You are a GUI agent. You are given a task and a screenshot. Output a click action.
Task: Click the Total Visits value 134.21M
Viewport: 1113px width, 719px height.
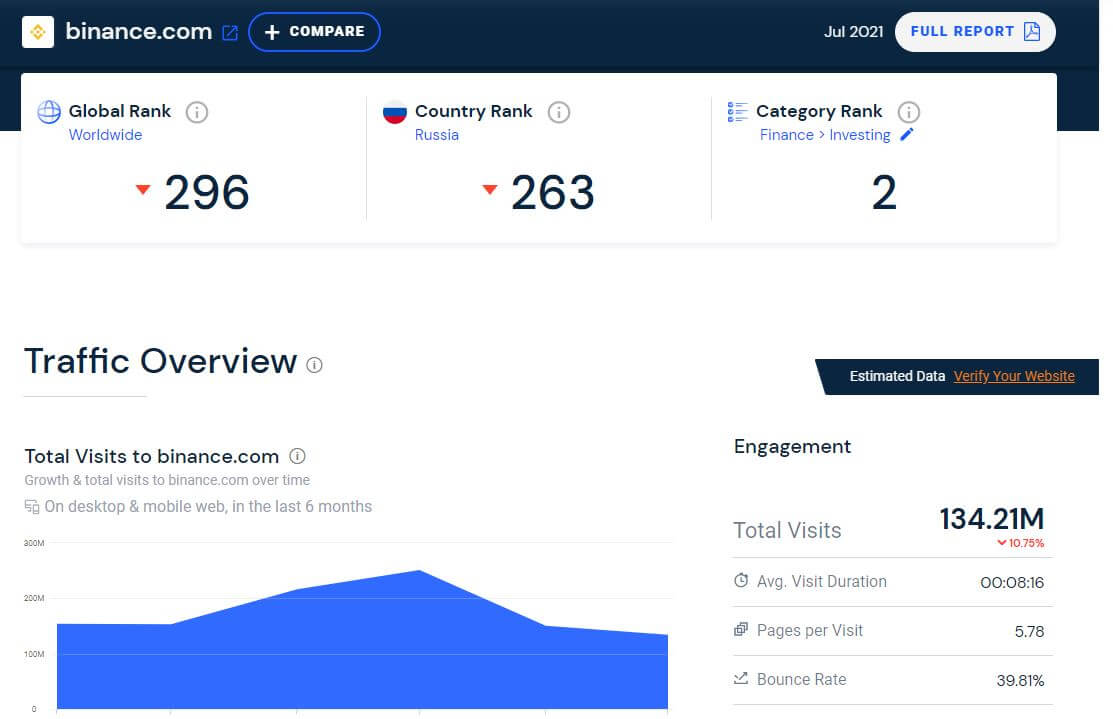992,519
